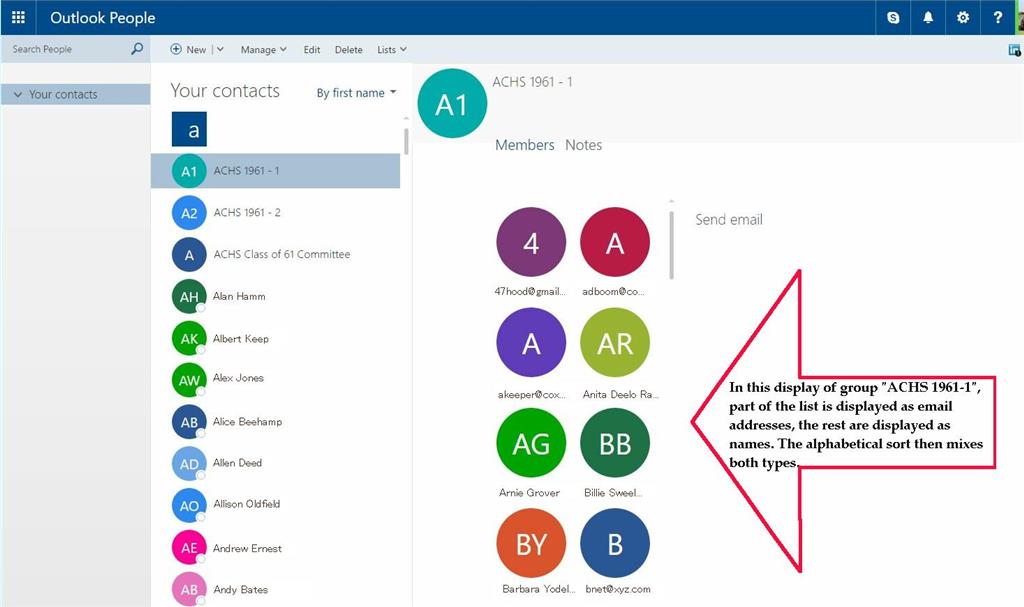This screenshot has height=607, width=1024.
Task: Click the AE avatar for Andrew Ernest
Action: (x=189, y=548)
